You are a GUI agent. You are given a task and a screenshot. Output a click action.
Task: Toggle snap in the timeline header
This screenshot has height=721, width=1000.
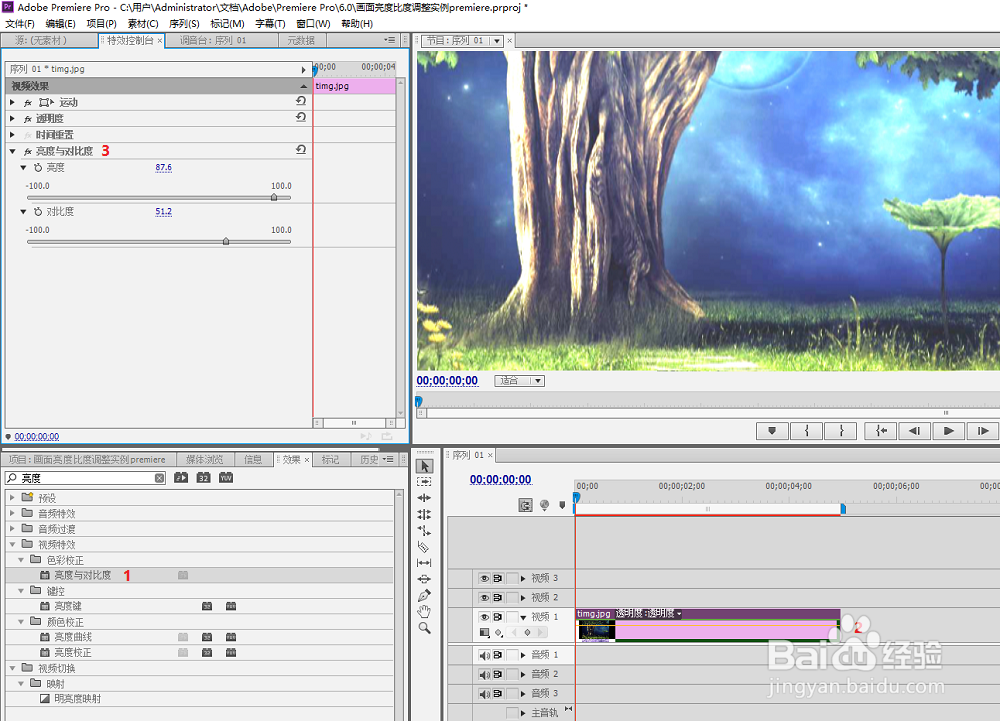click(x=525, y=506)
